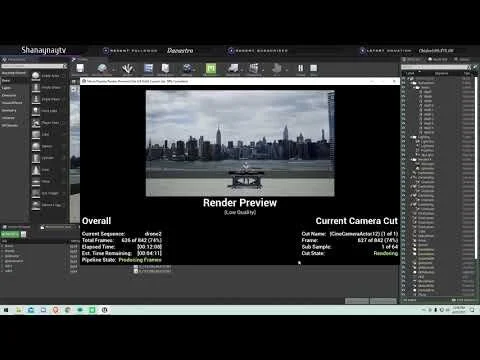
Task: Click the Build toolbar icon
Action: coord(276,68)
